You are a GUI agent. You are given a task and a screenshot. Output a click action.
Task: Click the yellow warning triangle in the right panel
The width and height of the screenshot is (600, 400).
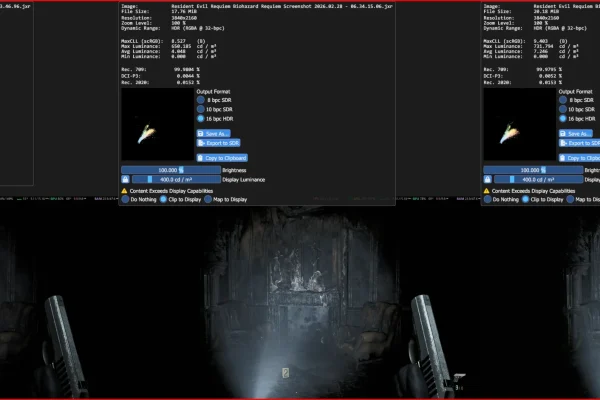pyautogui.click(x=486, y=191)
